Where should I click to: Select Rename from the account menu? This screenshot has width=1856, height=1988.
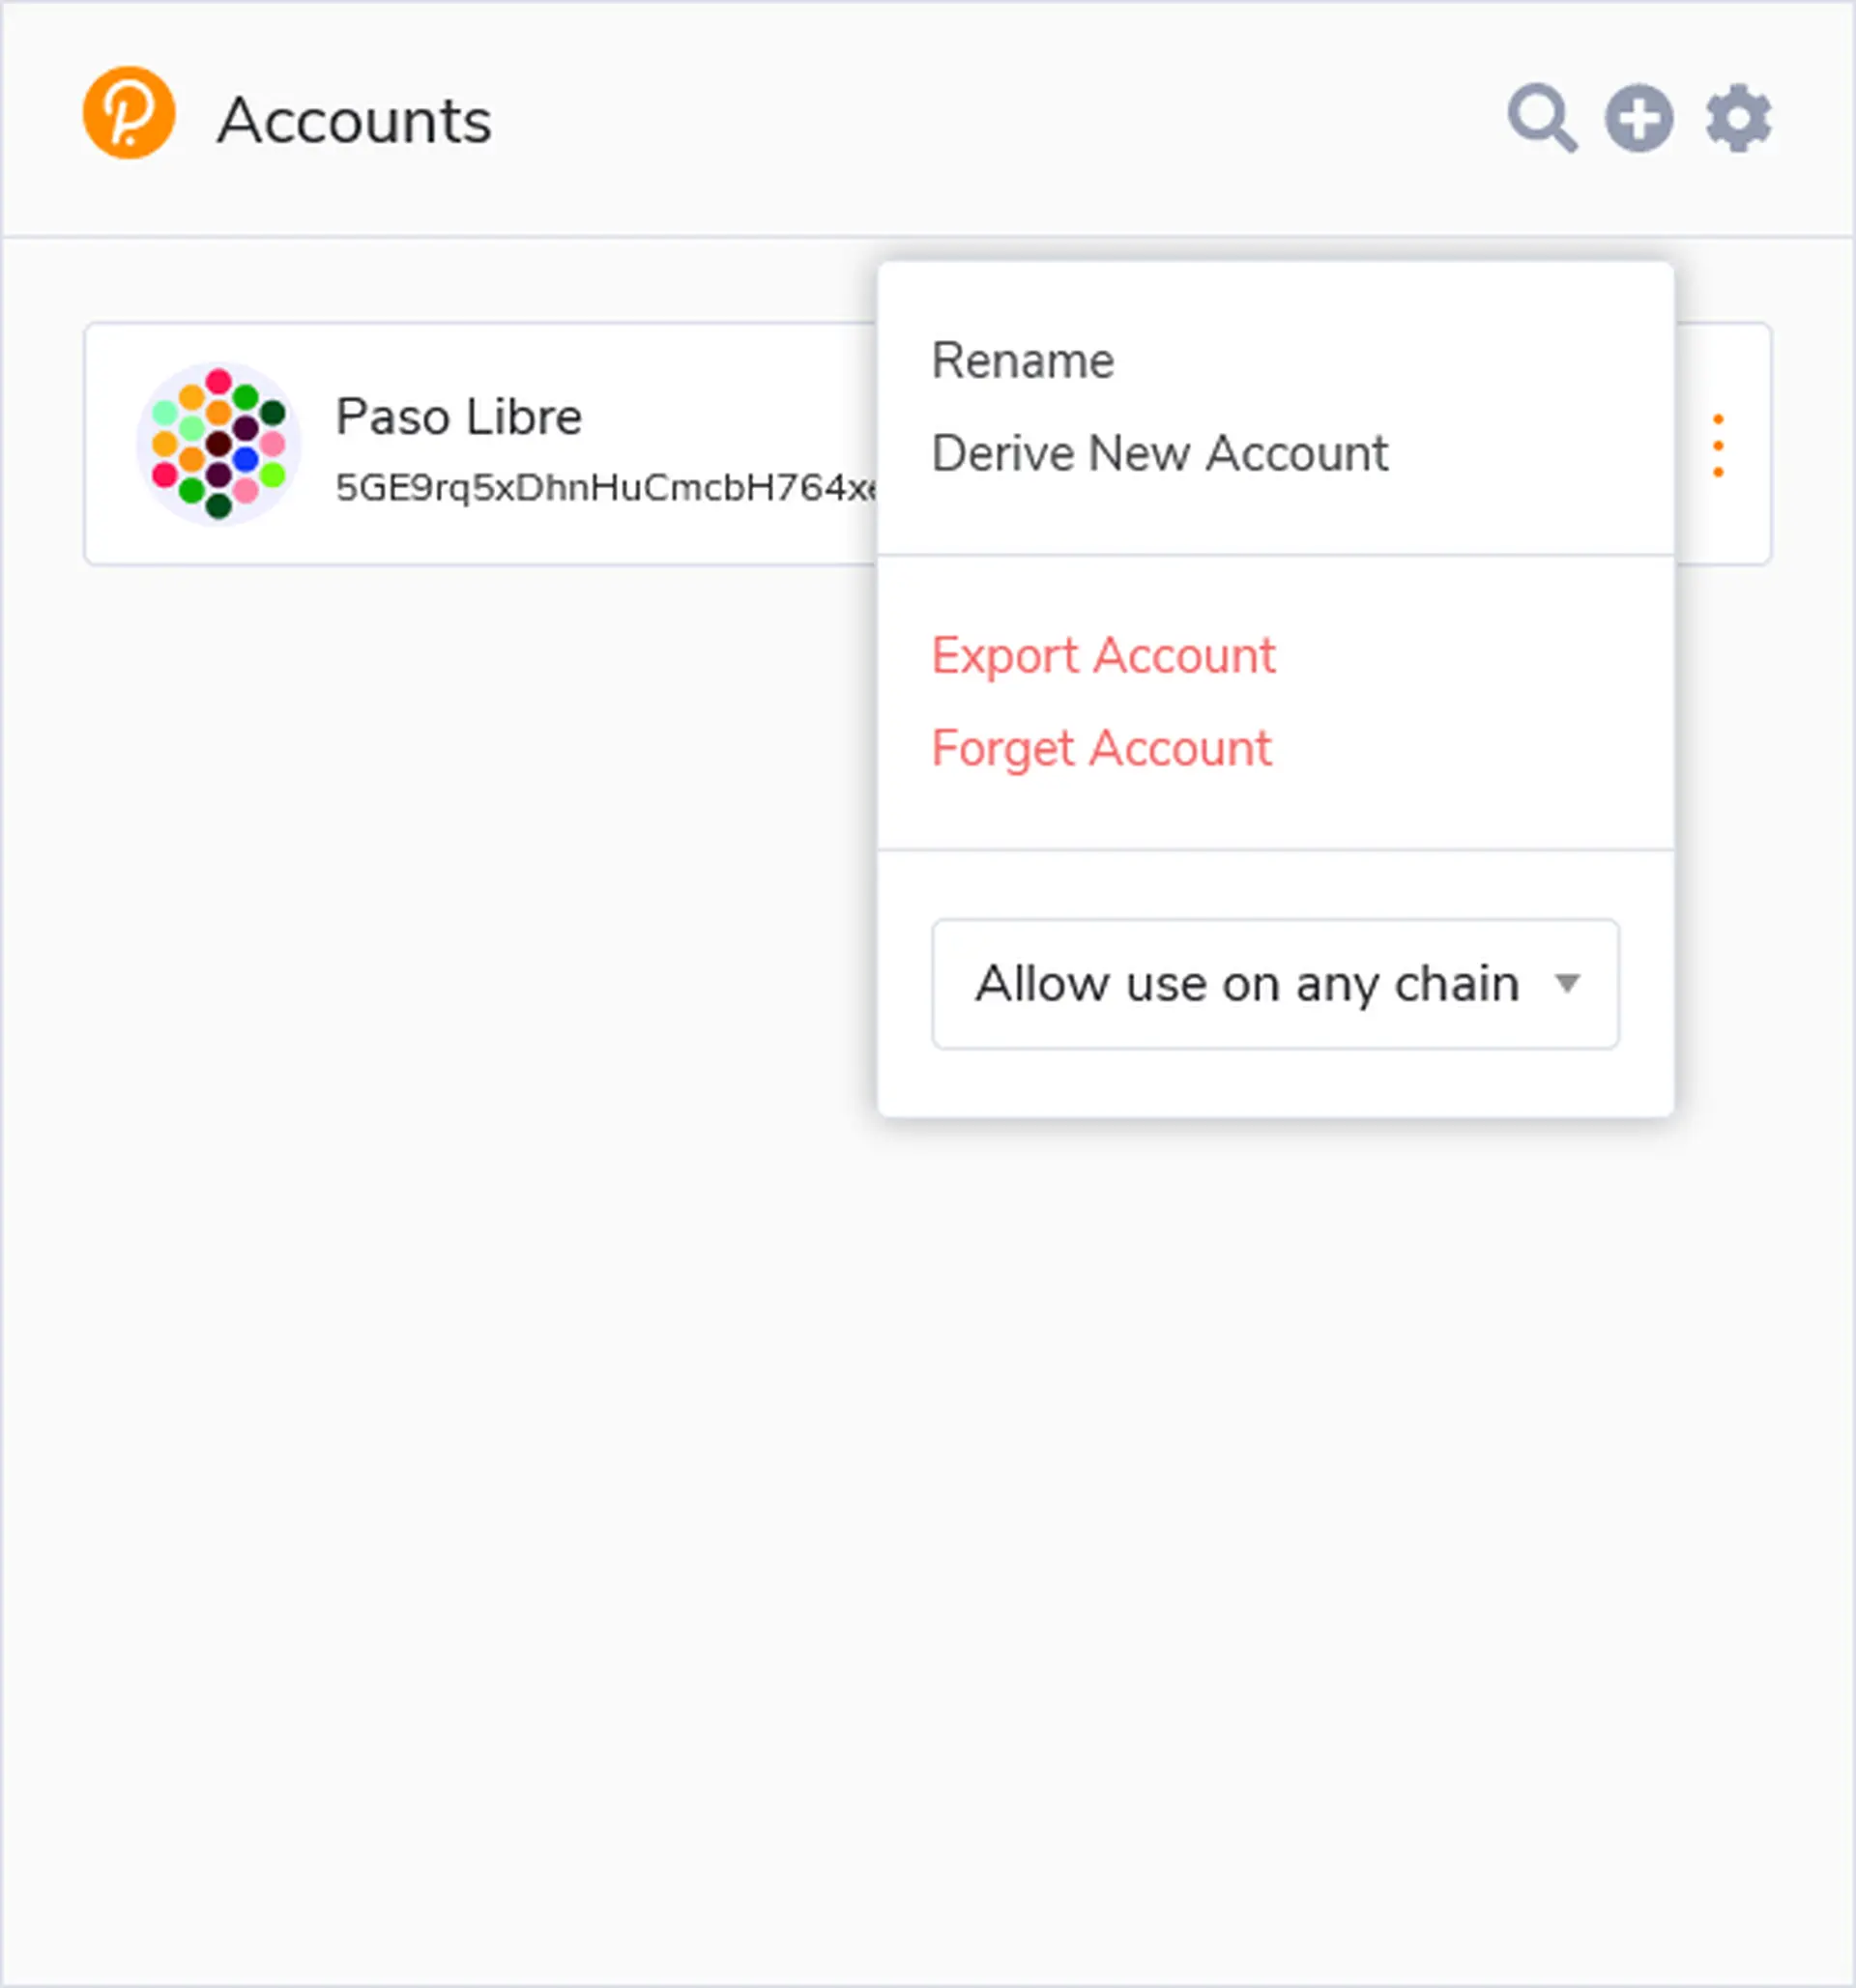(x=1022, y=361)
